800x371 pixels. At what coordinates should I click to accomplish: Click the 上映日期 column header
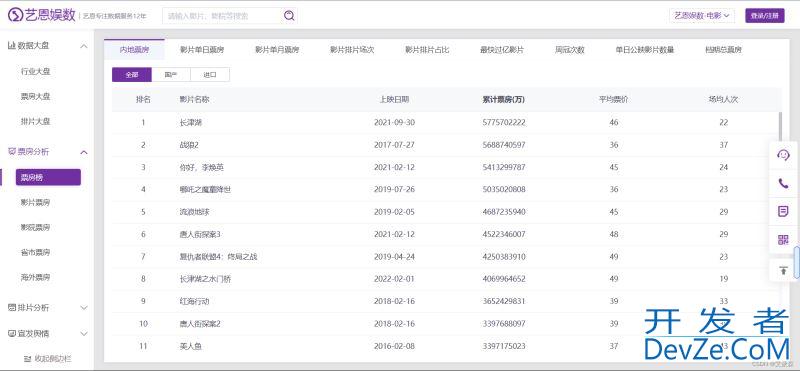(394, 100)
